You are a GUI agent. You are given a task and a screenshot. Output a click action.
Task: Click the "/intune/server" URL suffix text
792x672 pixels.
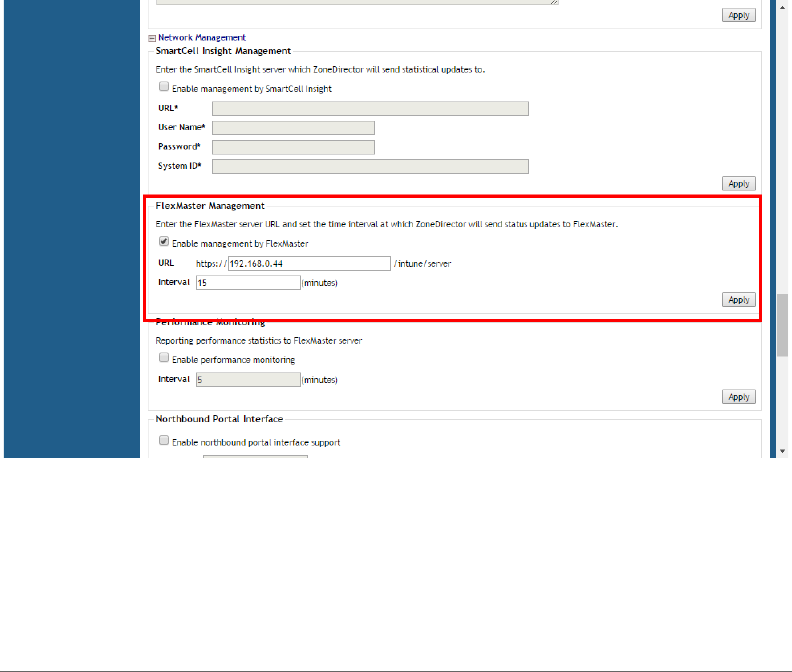pyautogui.click(x=422, y=264)
